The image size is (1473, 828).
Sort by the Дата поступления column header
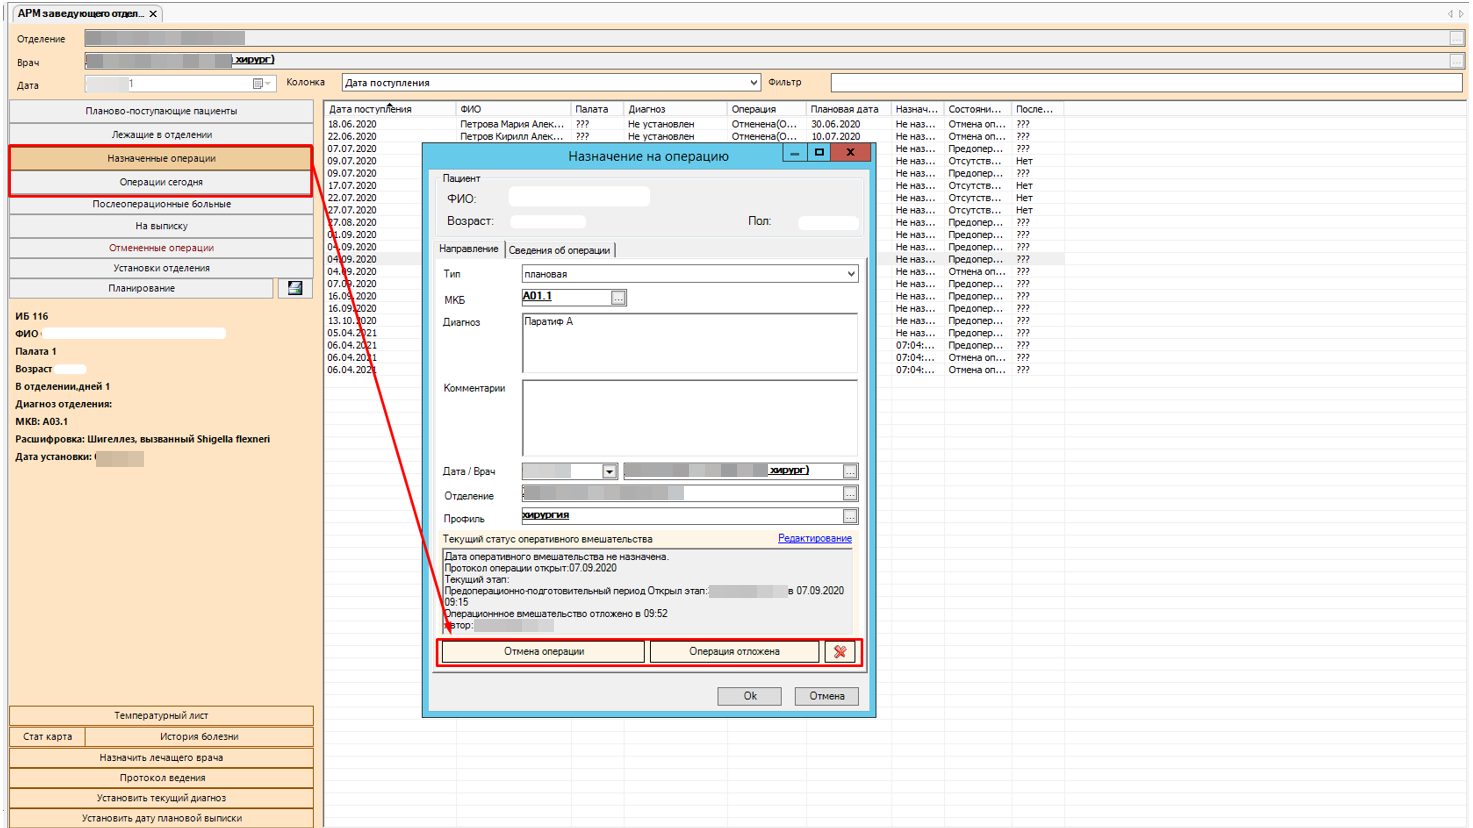click(390, 109)
